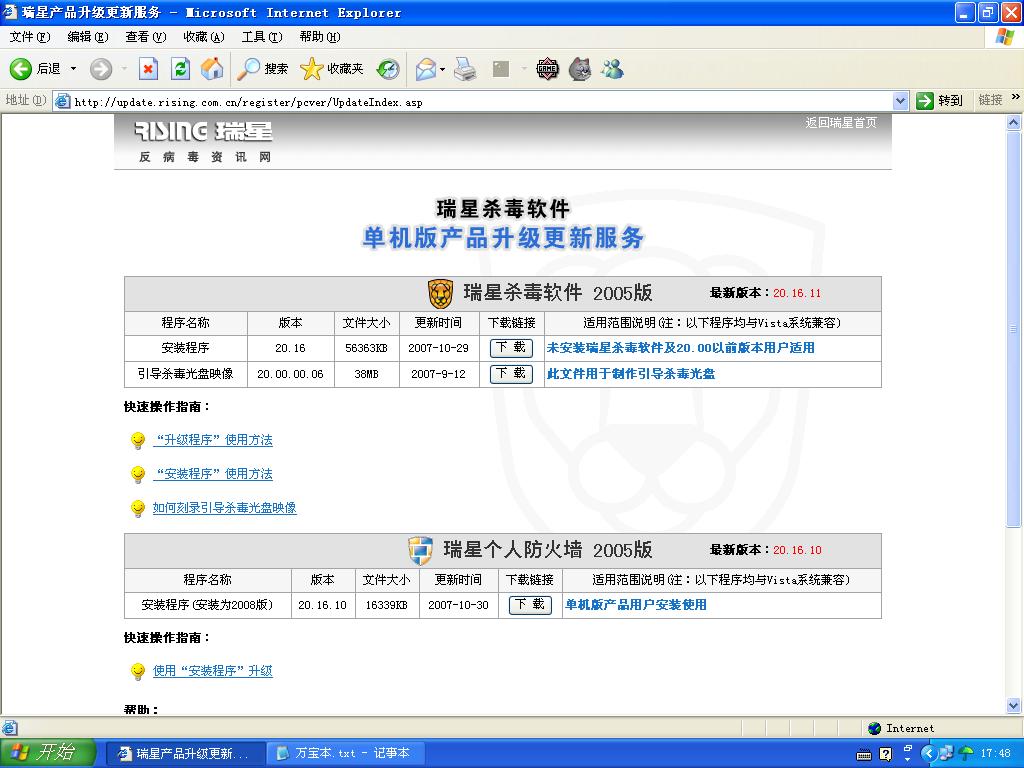
Task: Open address bar URL dropdown
Action: click(901, 101)
